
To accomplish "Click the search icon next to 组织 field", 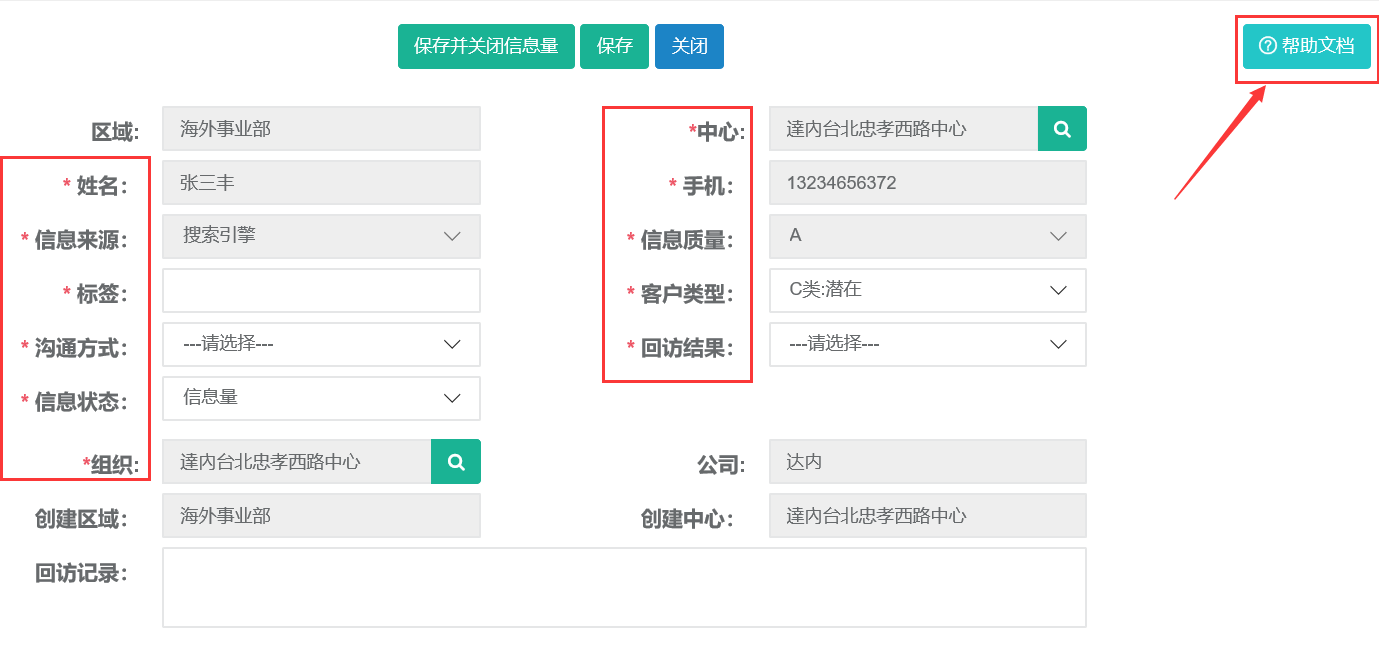I will [456, 461].
